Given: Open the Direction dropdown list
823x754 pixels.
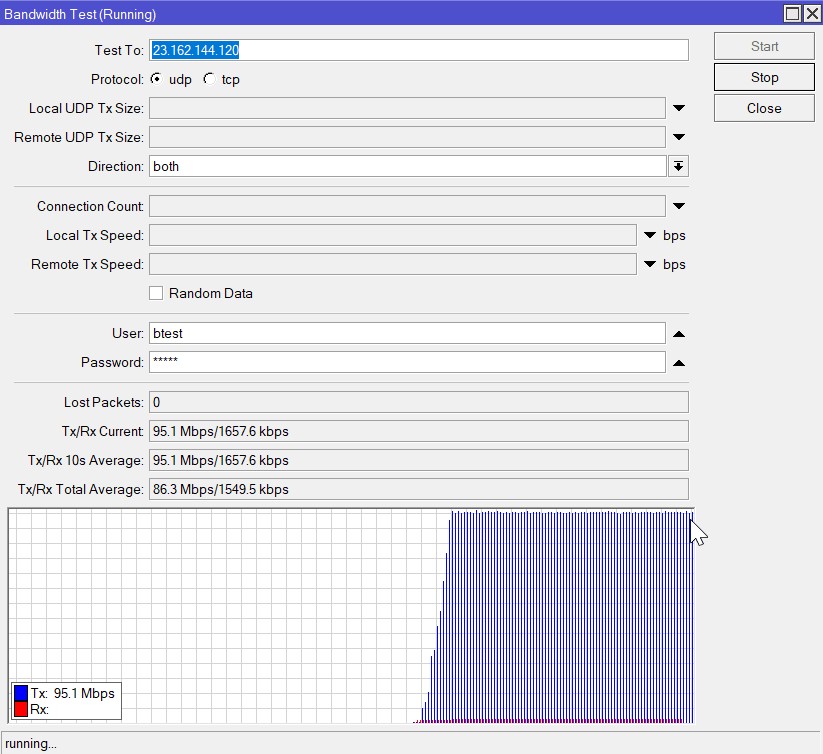Looking at the screenshot, I should pyautogui.click(x=678, y=166).
